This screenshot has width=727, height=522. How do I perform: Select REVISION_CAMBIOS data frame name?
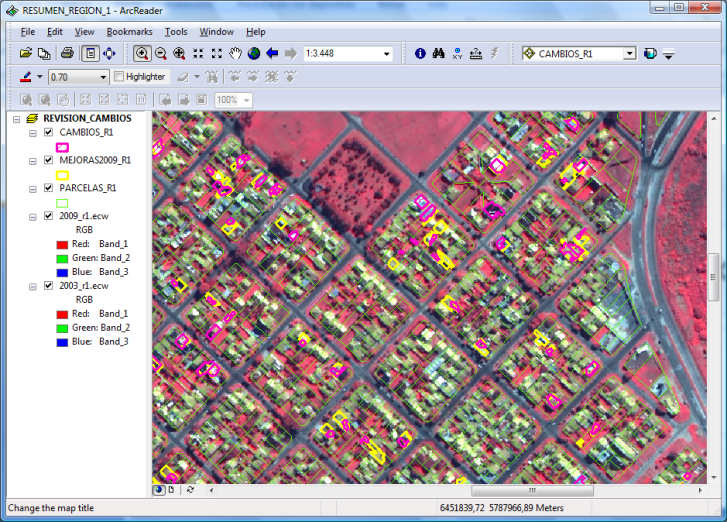[x=87, y=118]
